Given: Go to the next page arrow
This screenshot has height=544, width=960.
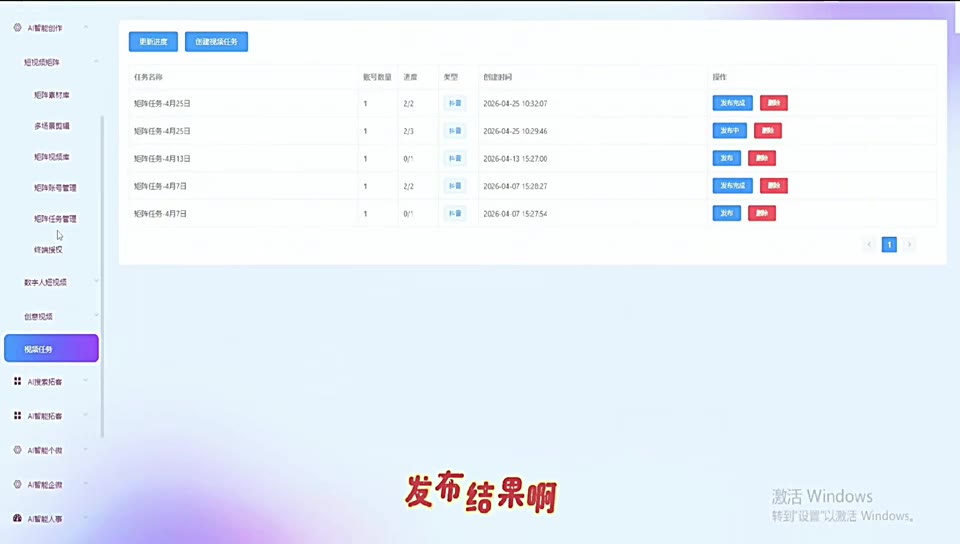Looking at the screenshot, I should 909,245.
